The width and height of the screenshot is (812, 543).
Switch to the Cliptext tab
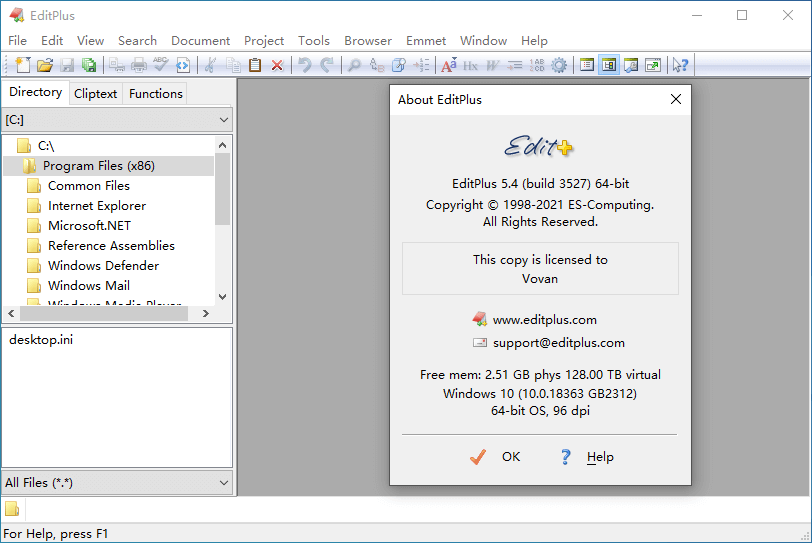coord(95,94)
